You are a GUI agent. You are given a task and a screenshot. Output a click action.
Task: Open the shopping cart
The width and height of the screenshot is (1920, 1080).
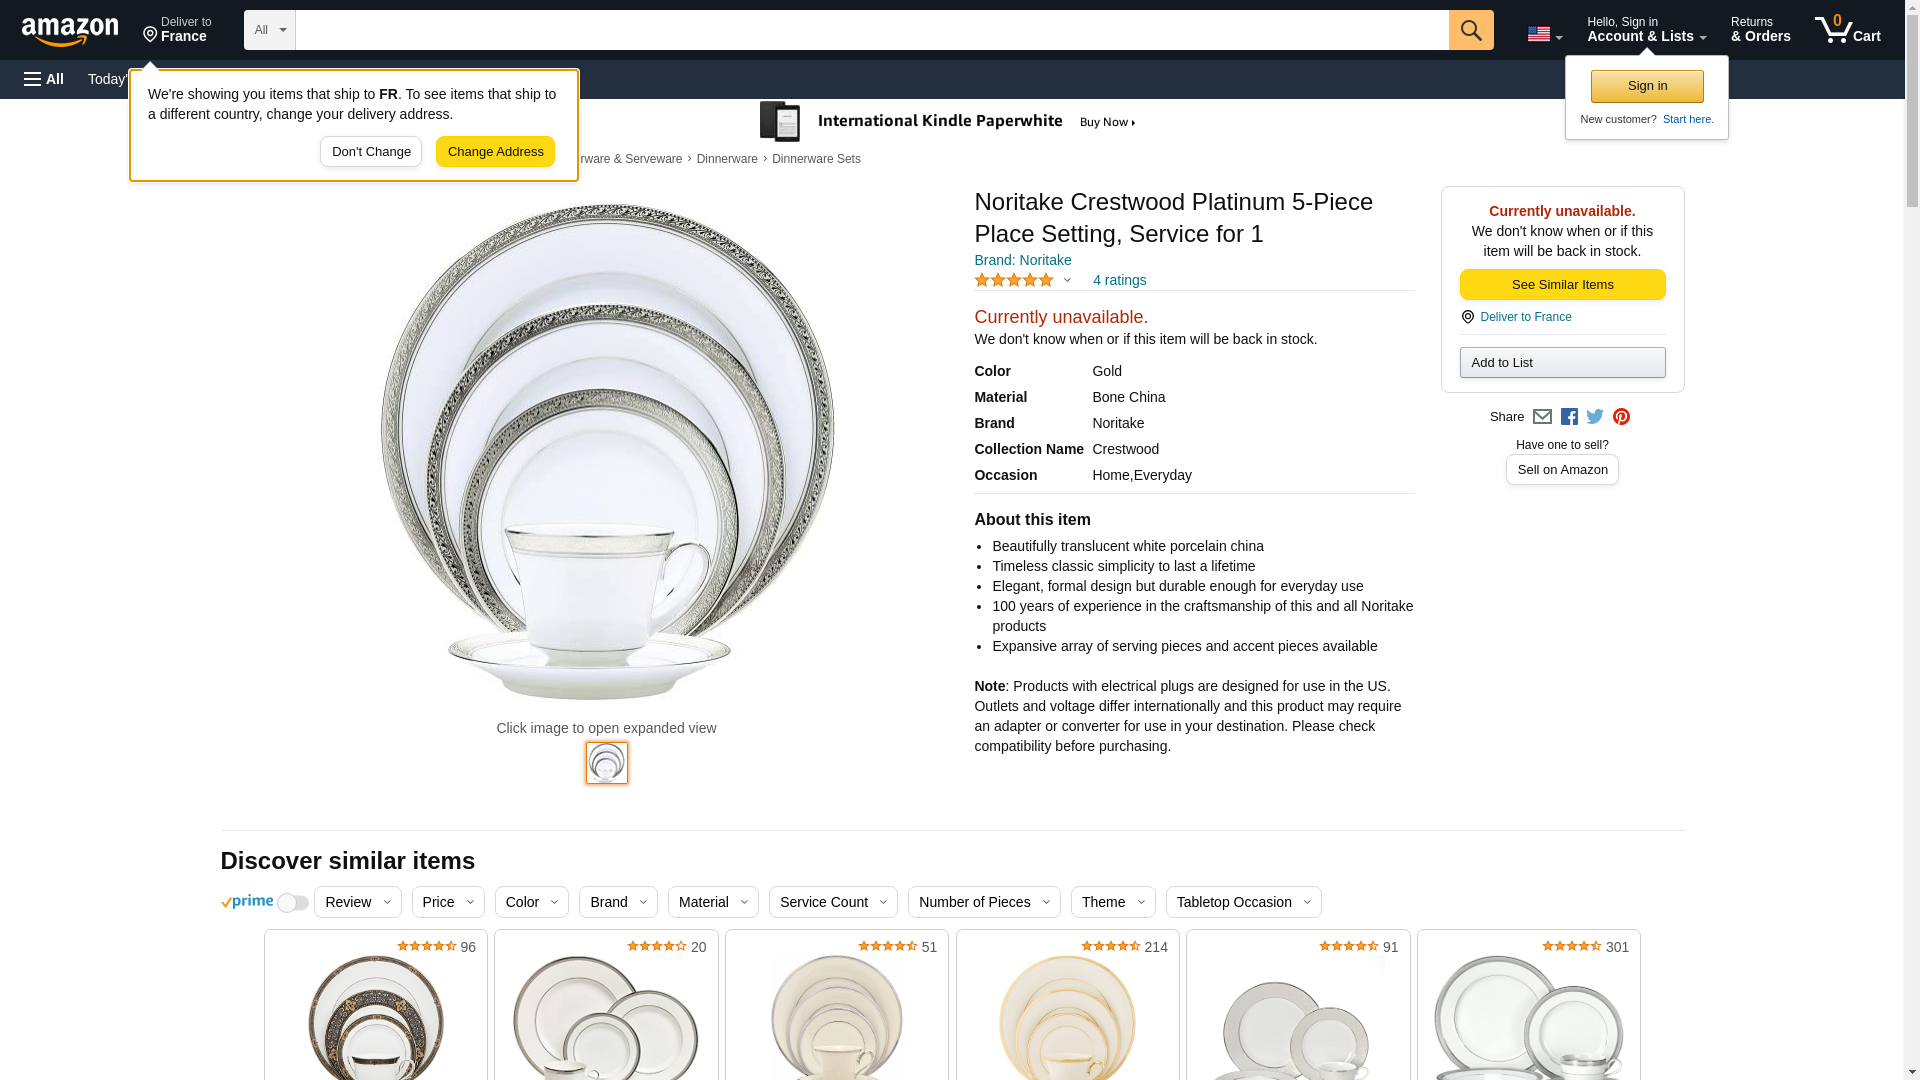click(x=1847, y=30)
